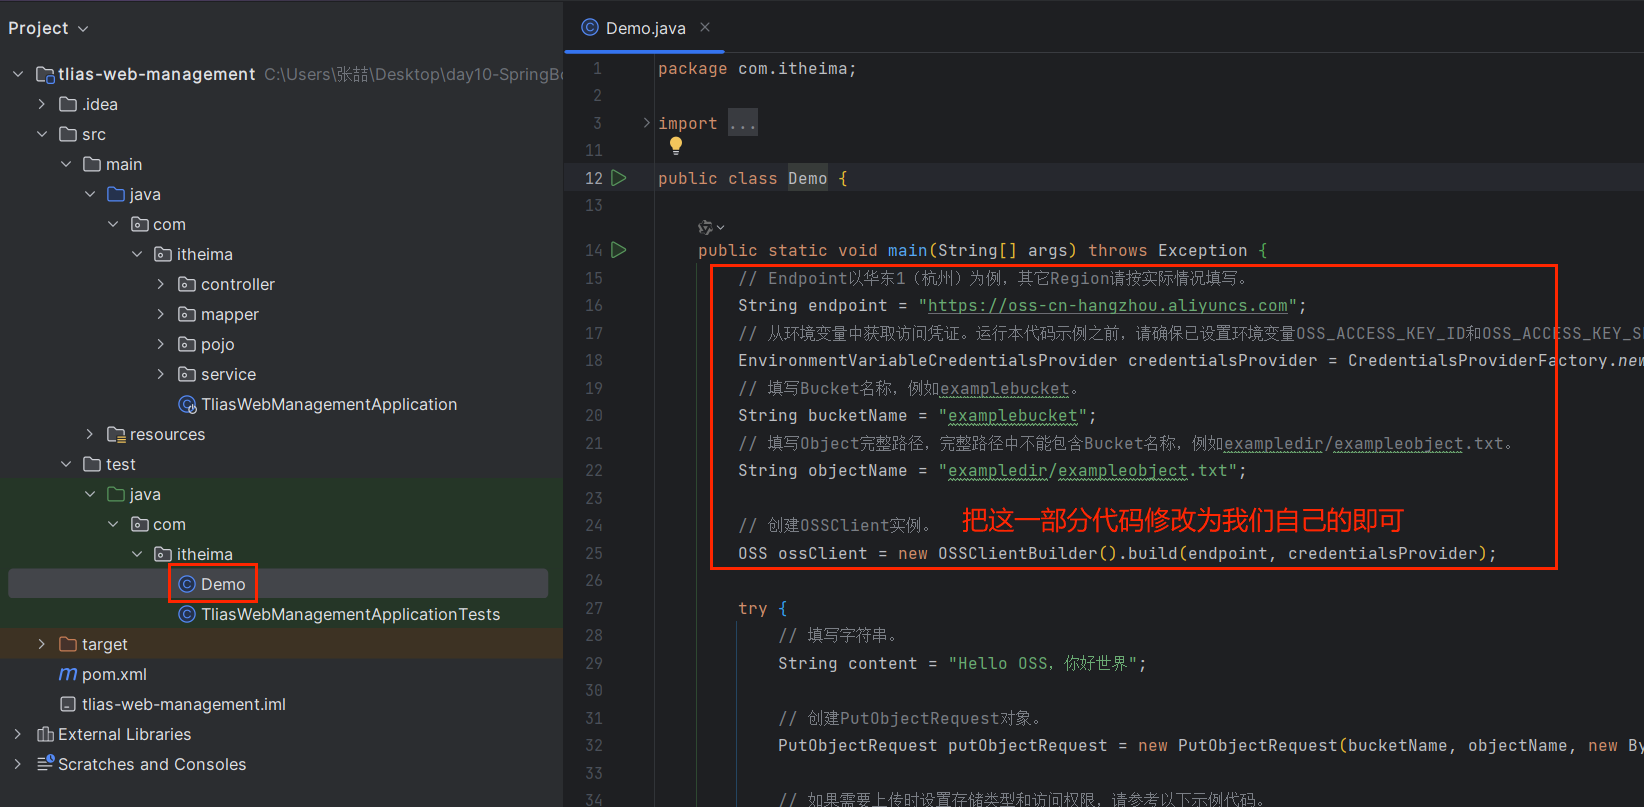This screenshot has width=1644, height=807.
Task: Expand the mapper package
Action: point(161,314)
